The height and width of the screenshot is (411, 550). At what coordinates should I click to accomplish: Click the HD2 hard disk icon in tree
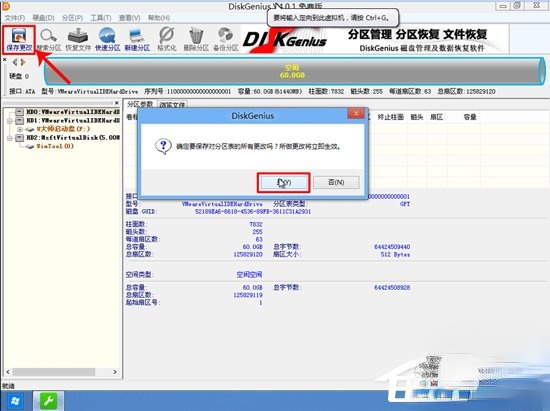[x=20, y=138]
